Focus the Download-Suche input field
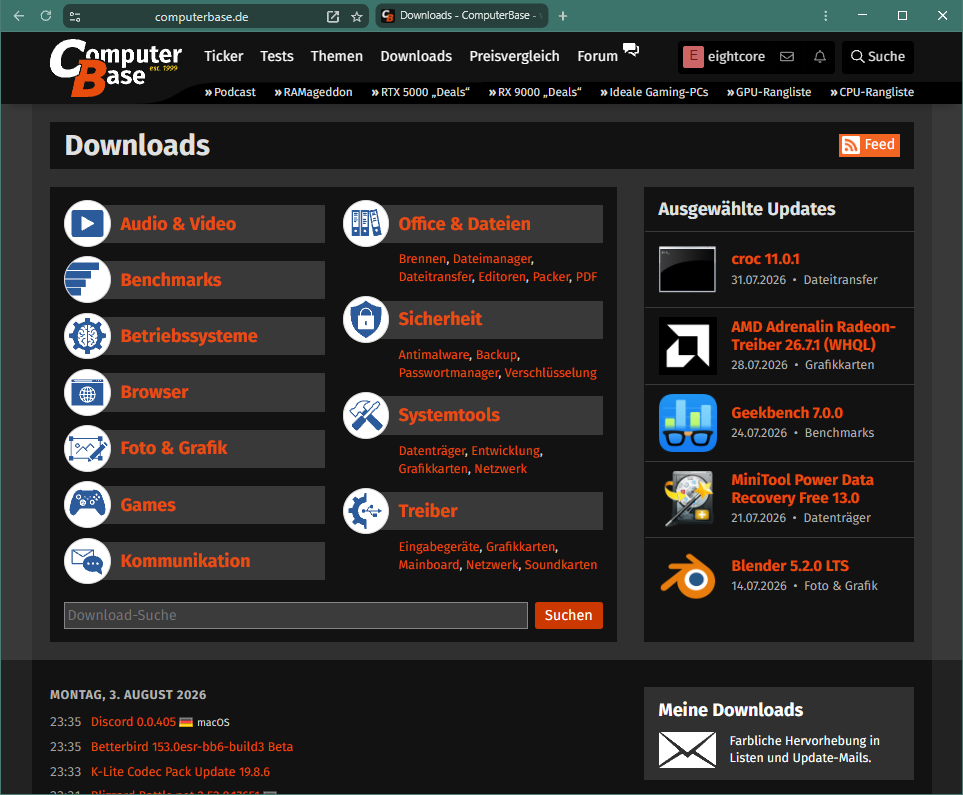Image resolution: width=963 pixels, height=795 pixels. click(295, 615)
